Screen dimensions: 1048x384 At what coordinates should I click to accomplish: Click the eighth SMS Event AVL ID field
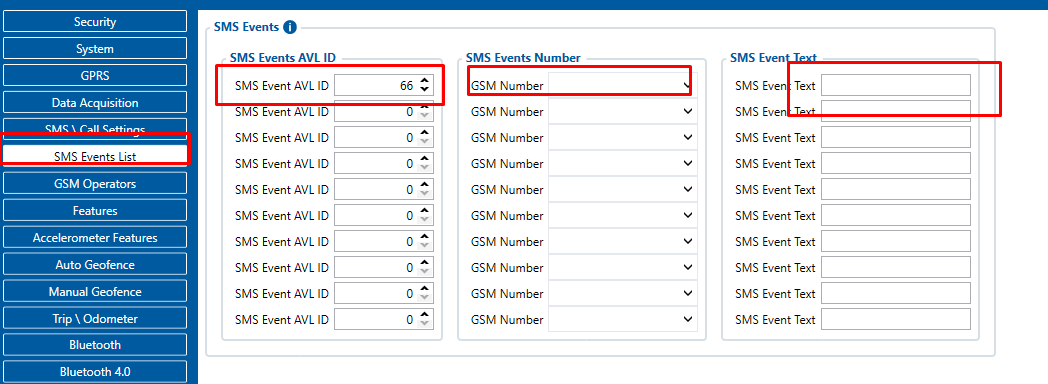click(384, 268)
